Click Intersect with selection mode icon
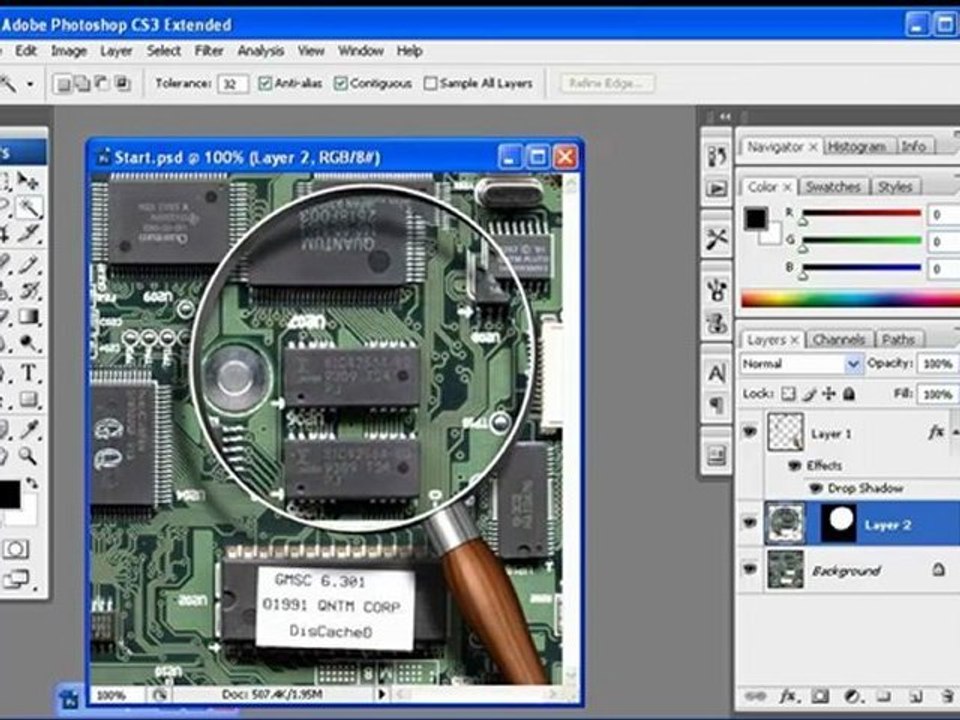 (122, 83)
